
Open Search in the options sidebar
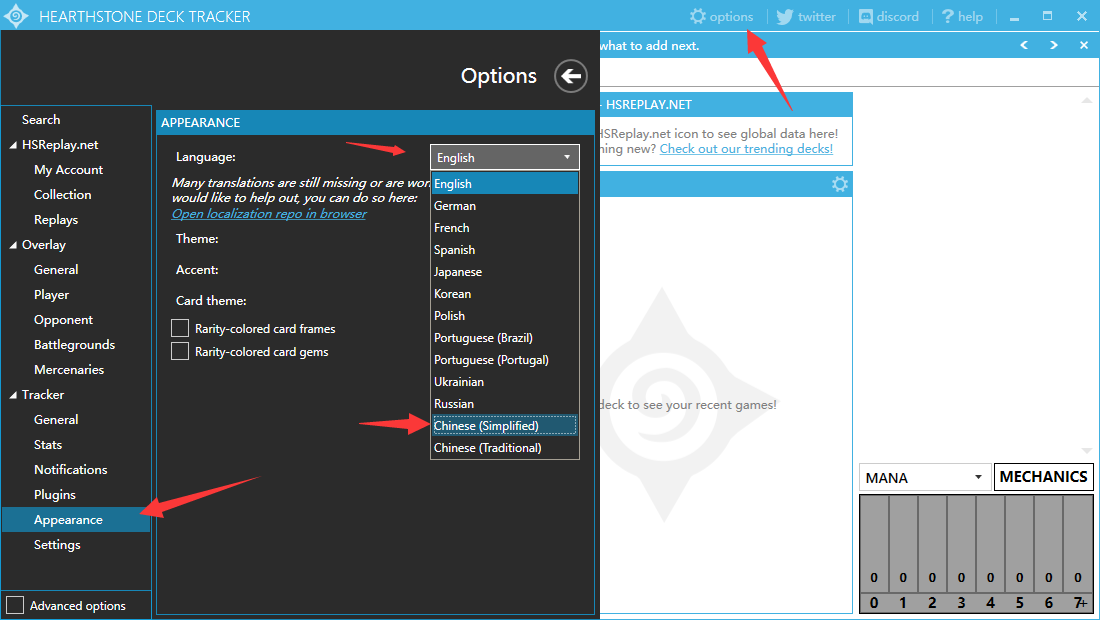(41, 120)
